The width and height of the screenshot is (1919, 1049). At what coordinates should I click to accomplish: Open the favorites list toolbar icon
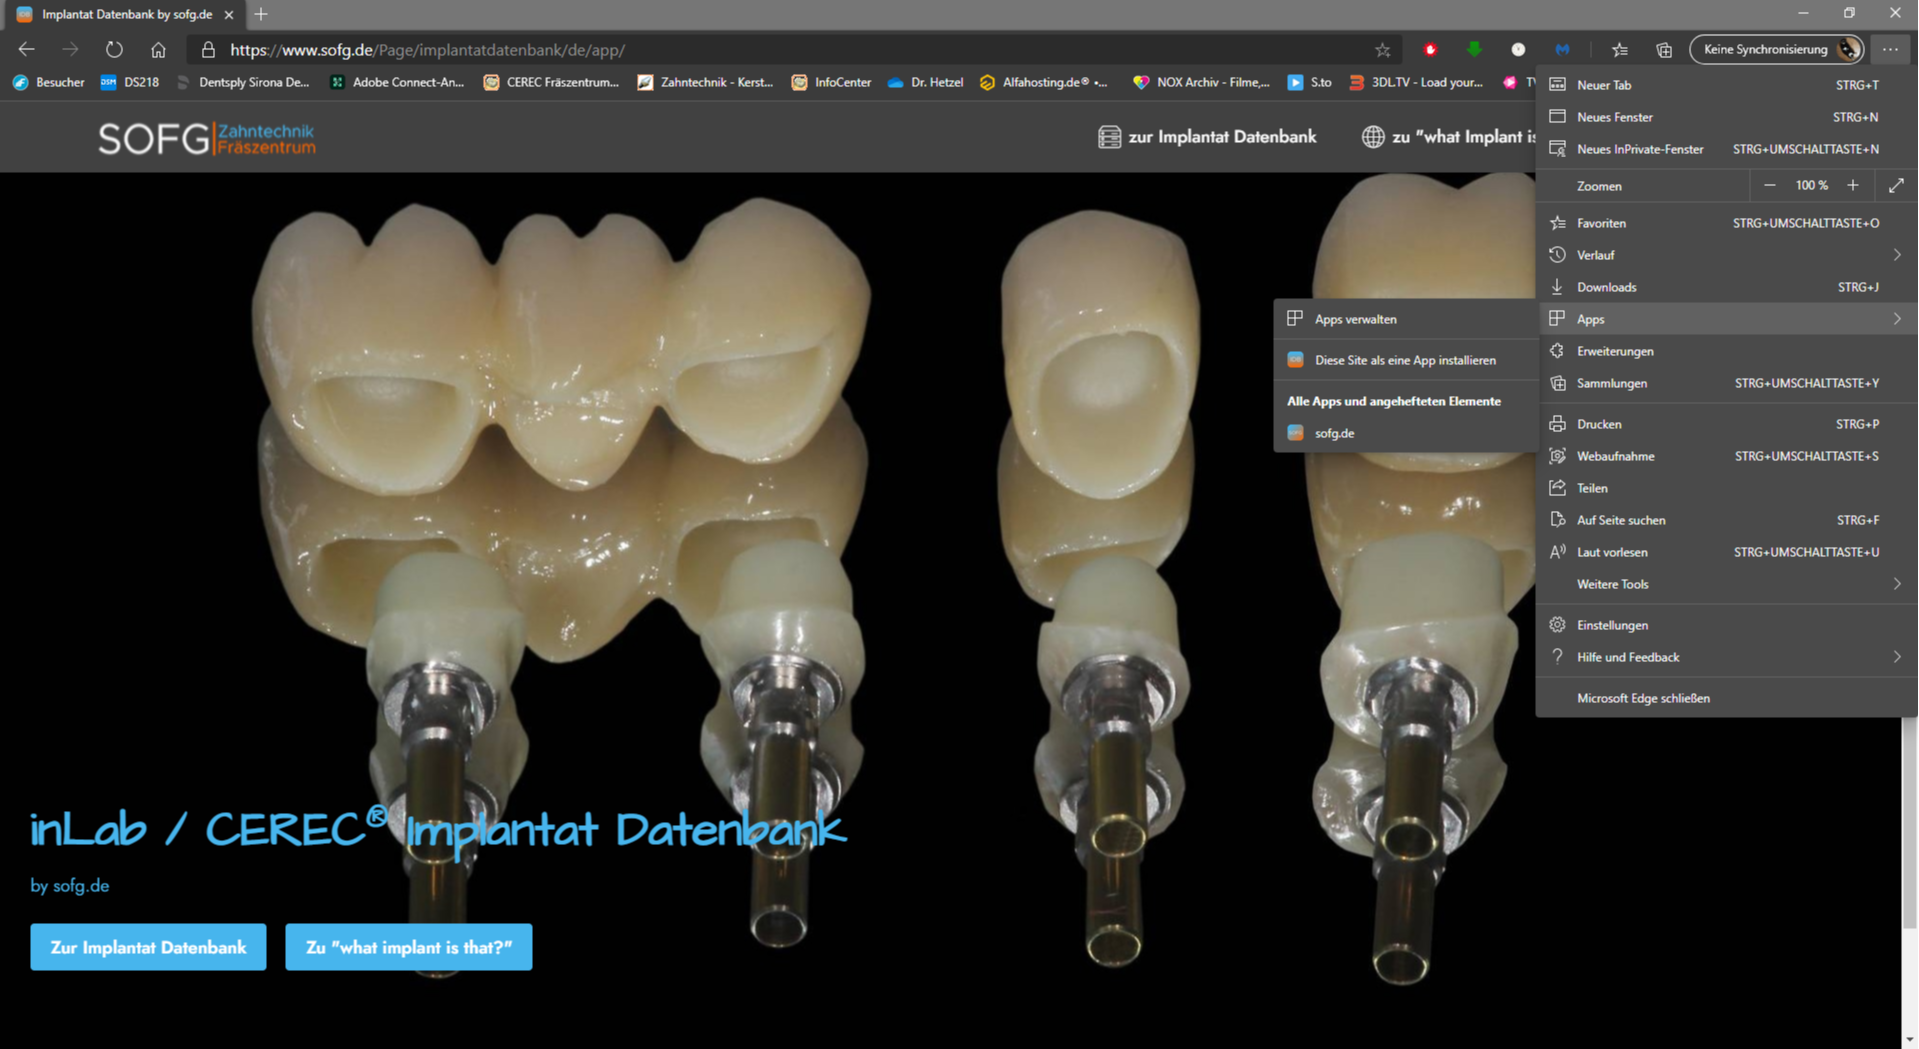[x=1620, y=50]
